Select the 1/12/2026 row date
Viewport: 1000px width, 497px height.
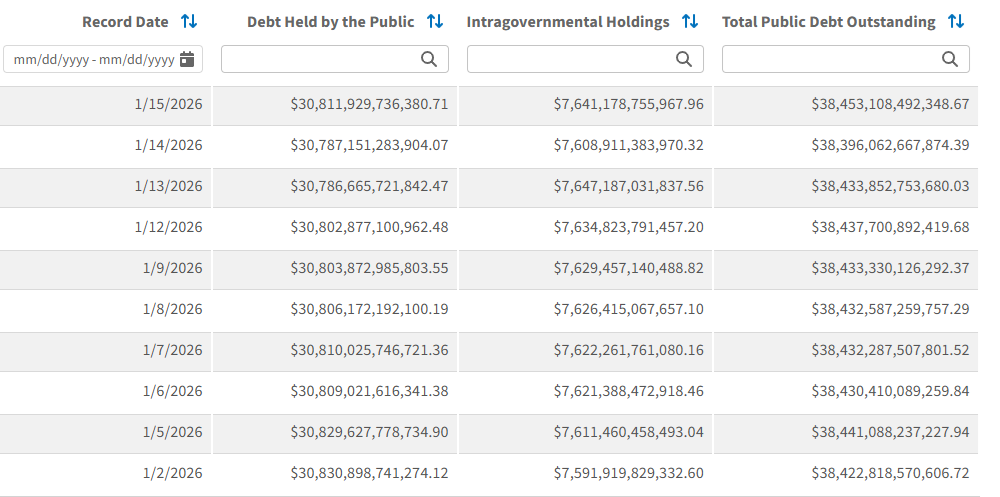(x=168, y=227)
